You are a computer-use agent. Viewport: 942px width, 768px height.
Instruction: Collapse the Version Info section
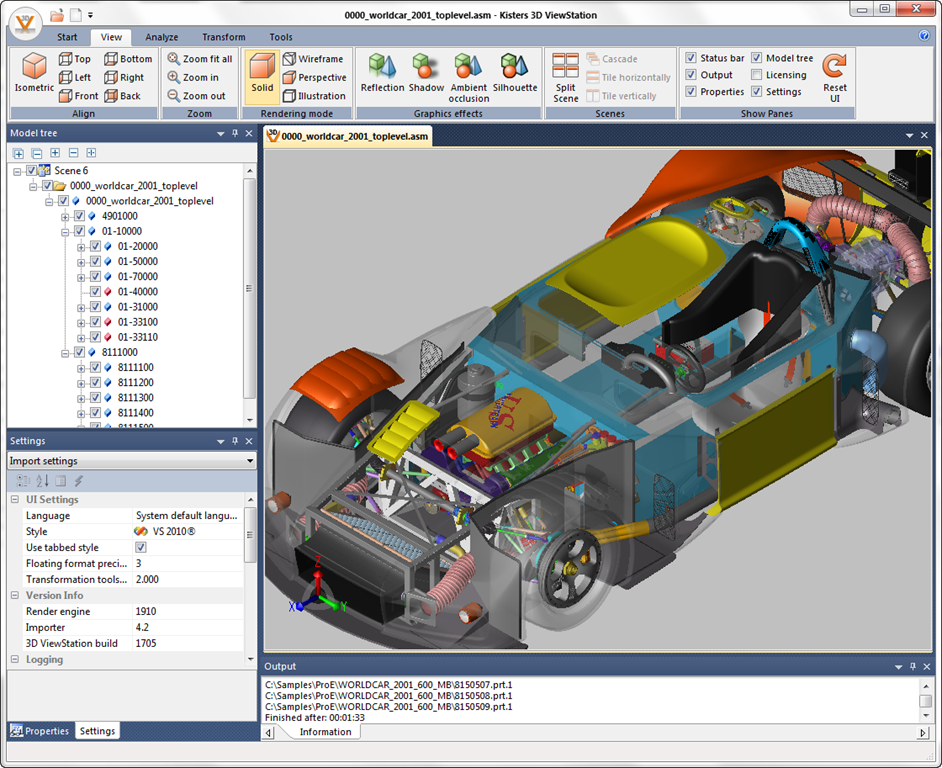coord(15,596)
